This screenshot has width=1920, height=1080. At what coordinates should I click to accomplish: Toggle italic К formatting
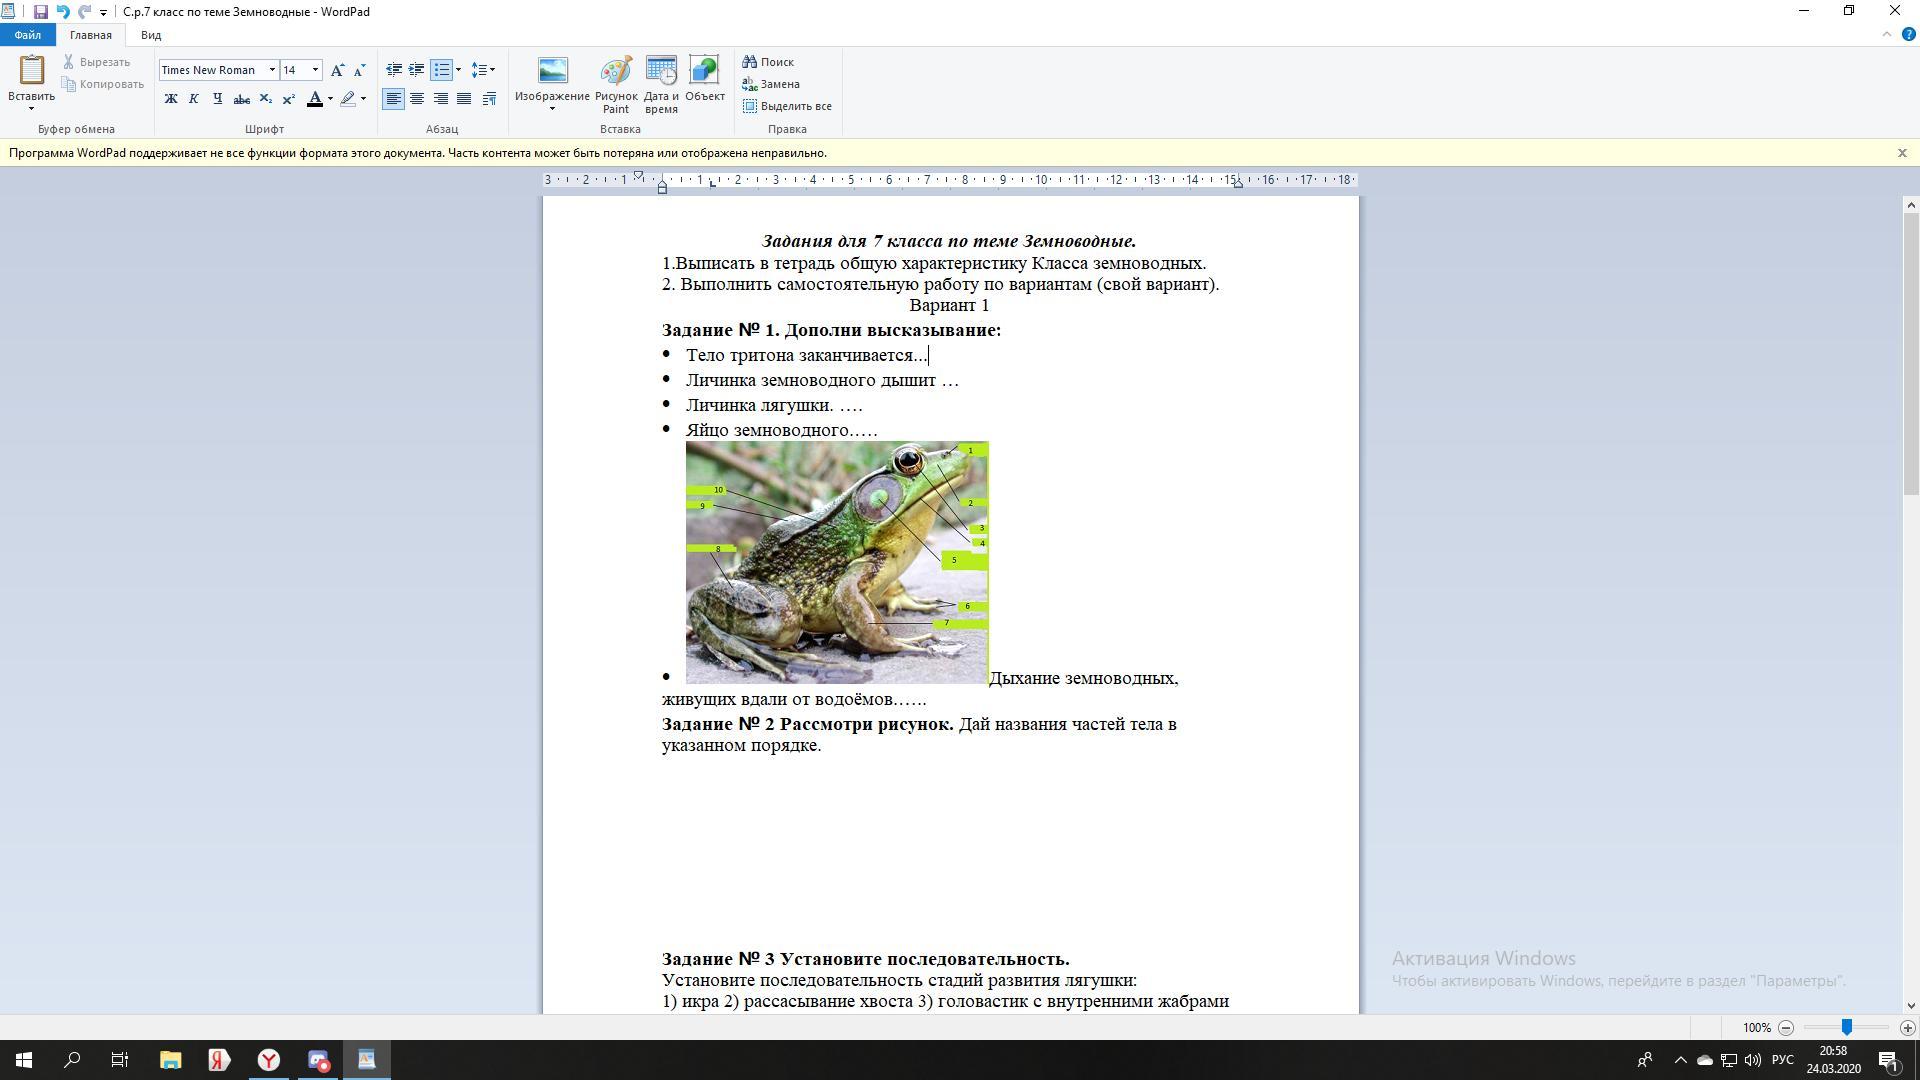click(194, 99)
